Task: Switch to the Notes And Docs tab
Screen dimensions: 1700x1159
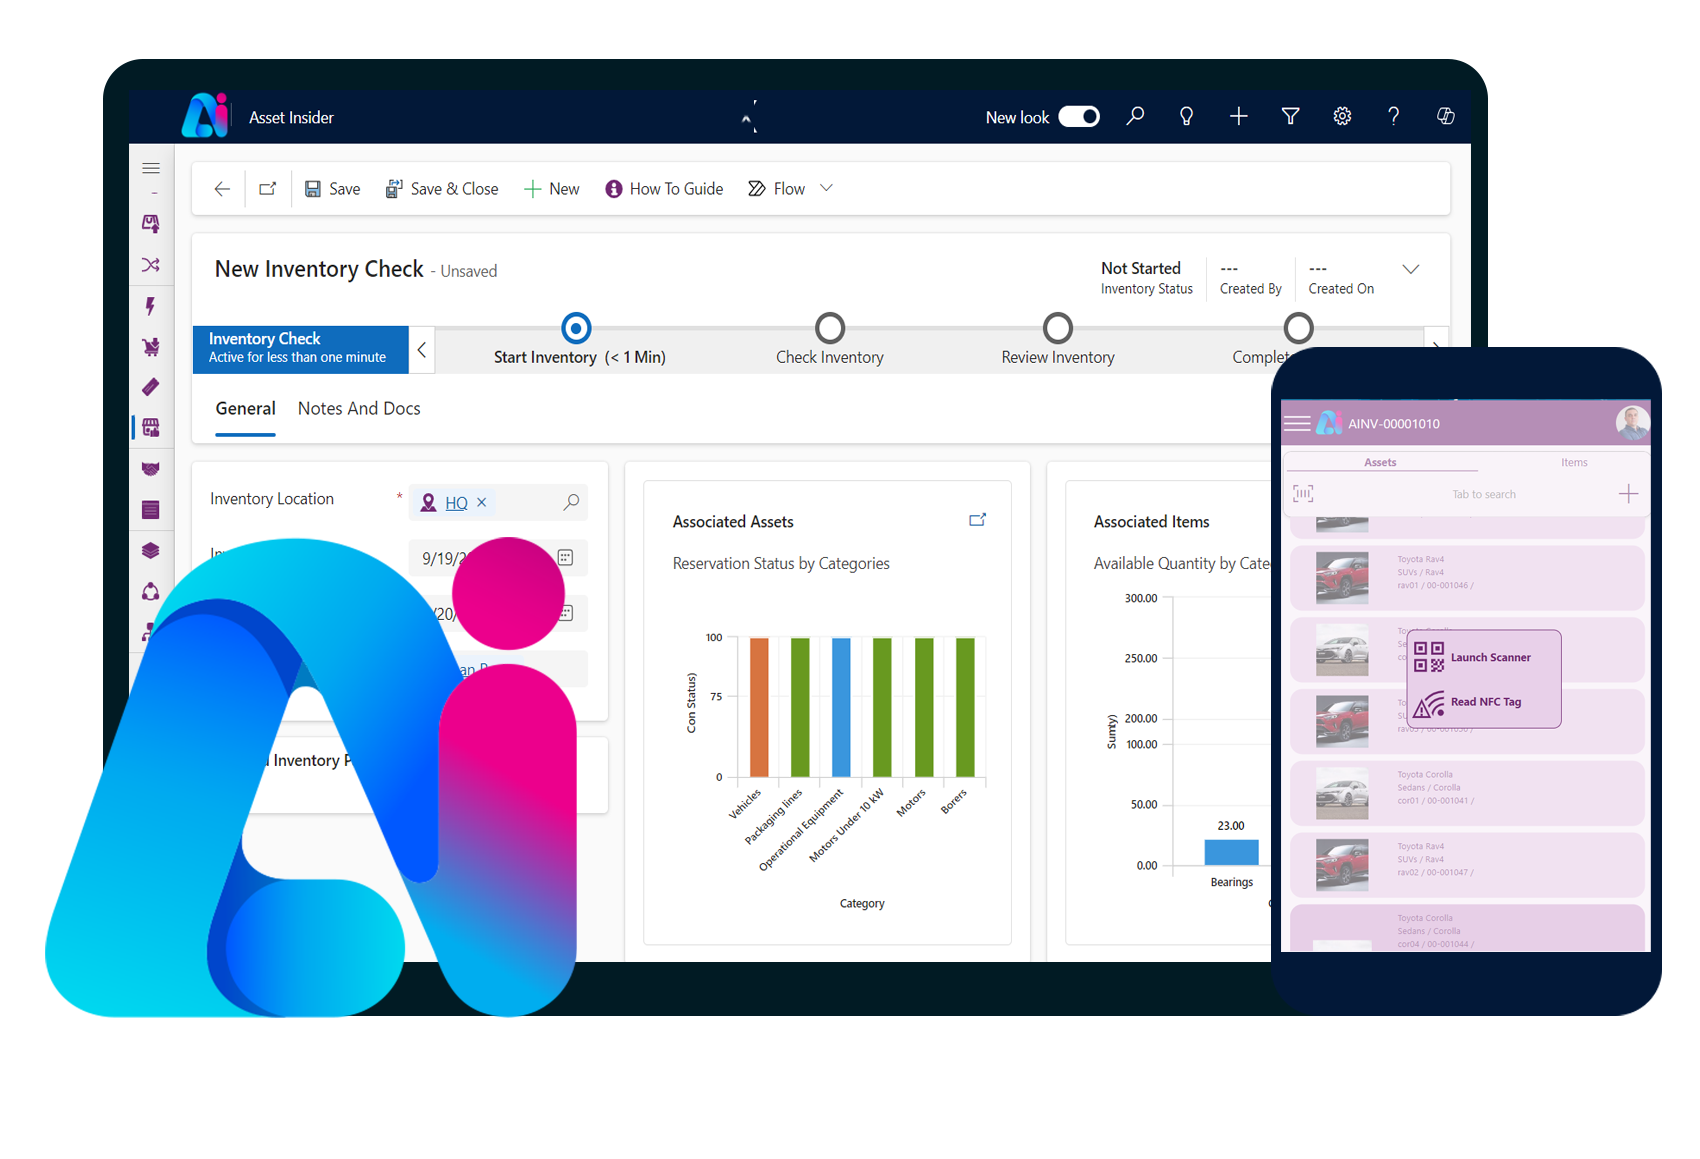Action: click(x=359, y=409)
